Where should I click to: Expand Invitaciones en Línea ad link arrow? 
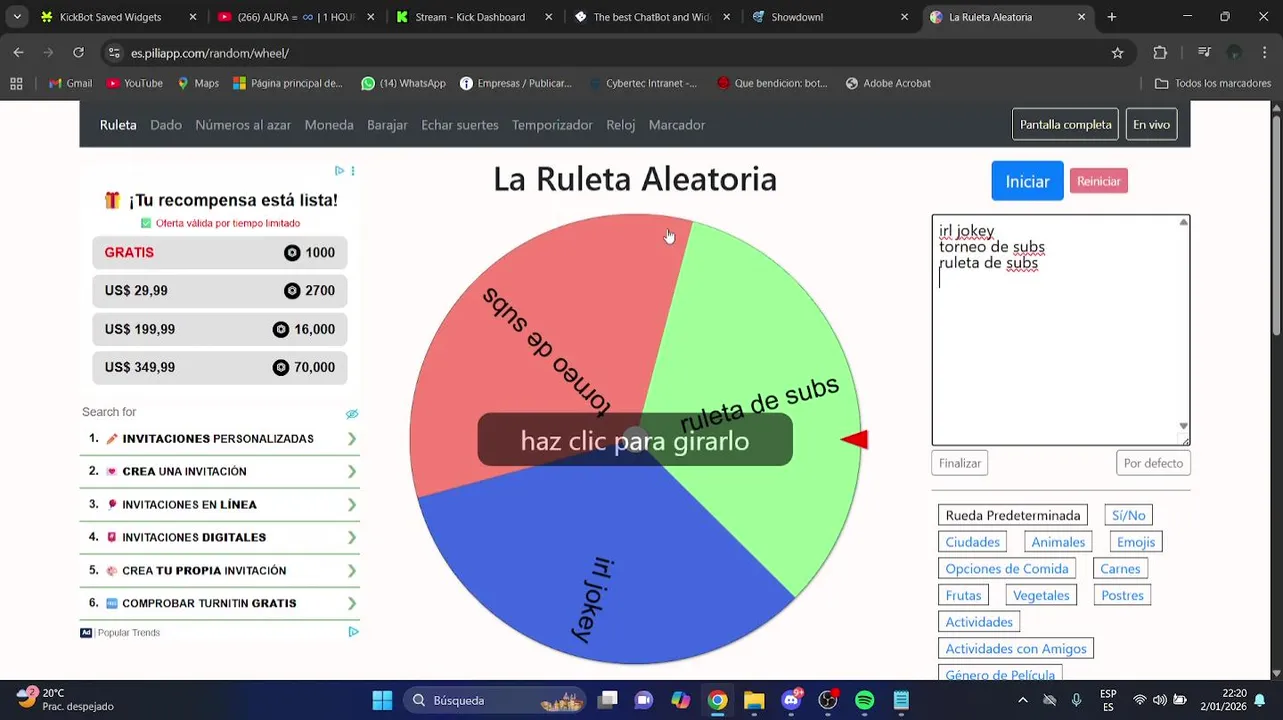point(352,505)
